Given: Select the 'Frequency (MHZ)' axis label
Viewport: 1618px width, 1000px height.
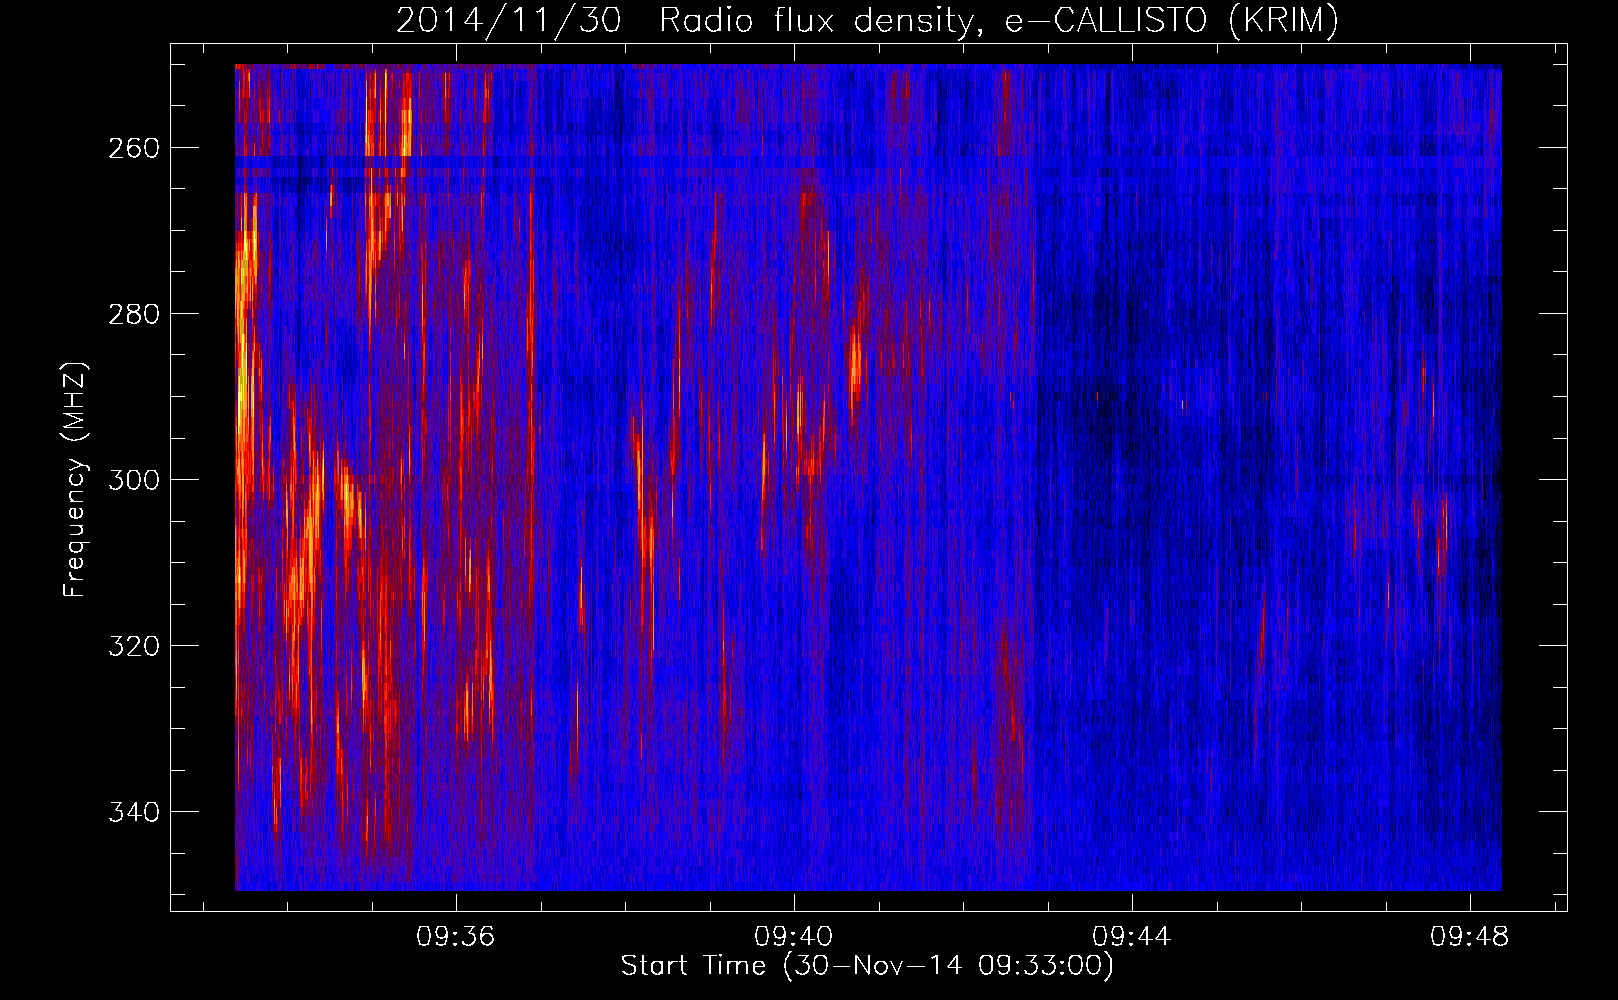Looking at the screenshot, I should click(75, 479).
